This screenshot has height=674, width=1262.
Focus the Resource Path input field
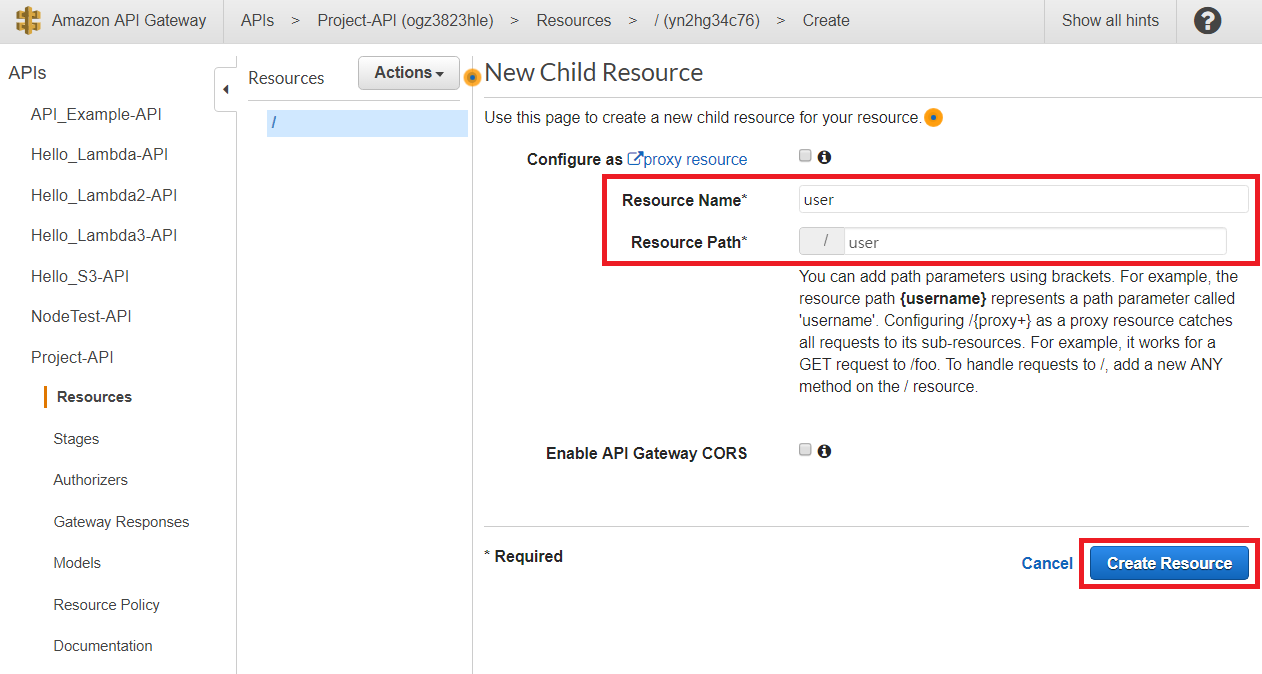[1035, 241]
